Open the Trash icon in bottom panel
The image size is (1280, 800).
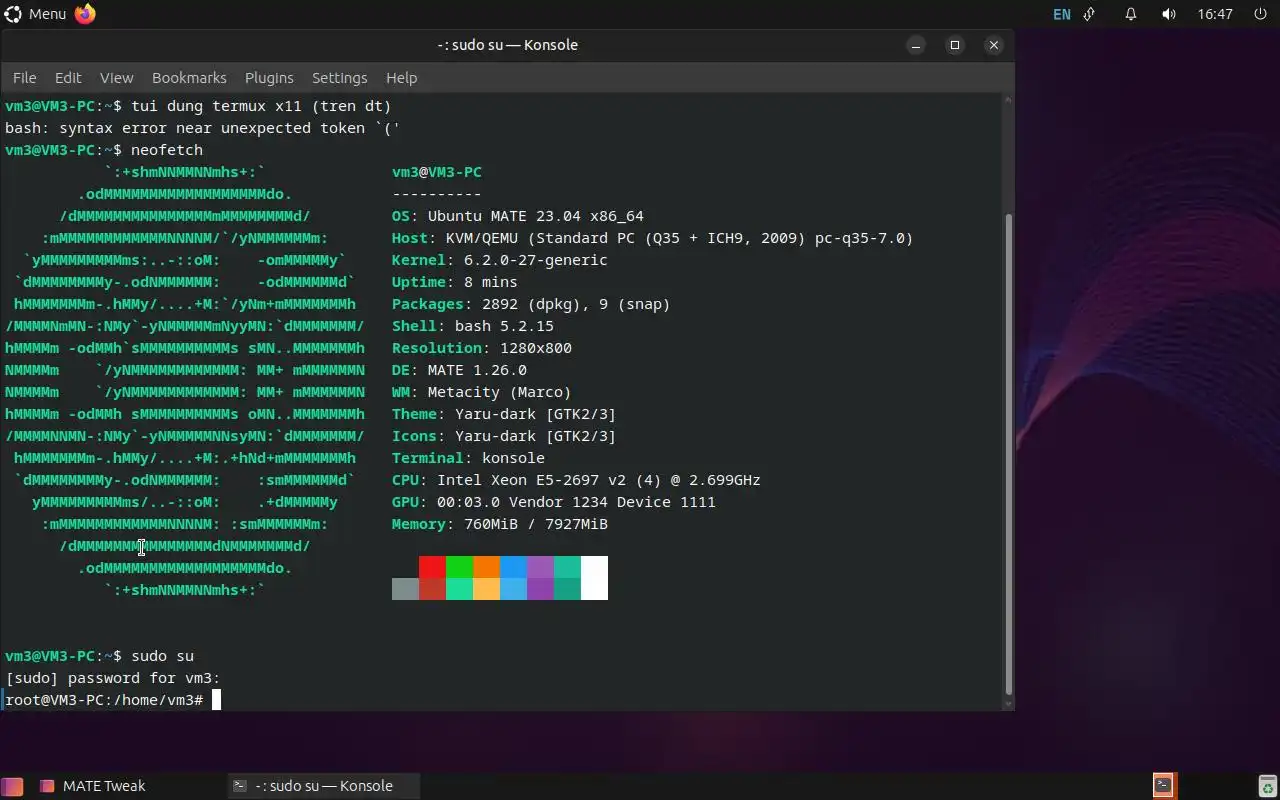[x=1267, y=786]
